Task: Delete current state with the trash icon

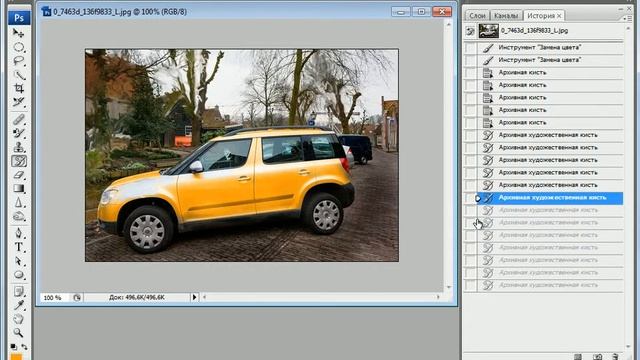Action: 615,357
